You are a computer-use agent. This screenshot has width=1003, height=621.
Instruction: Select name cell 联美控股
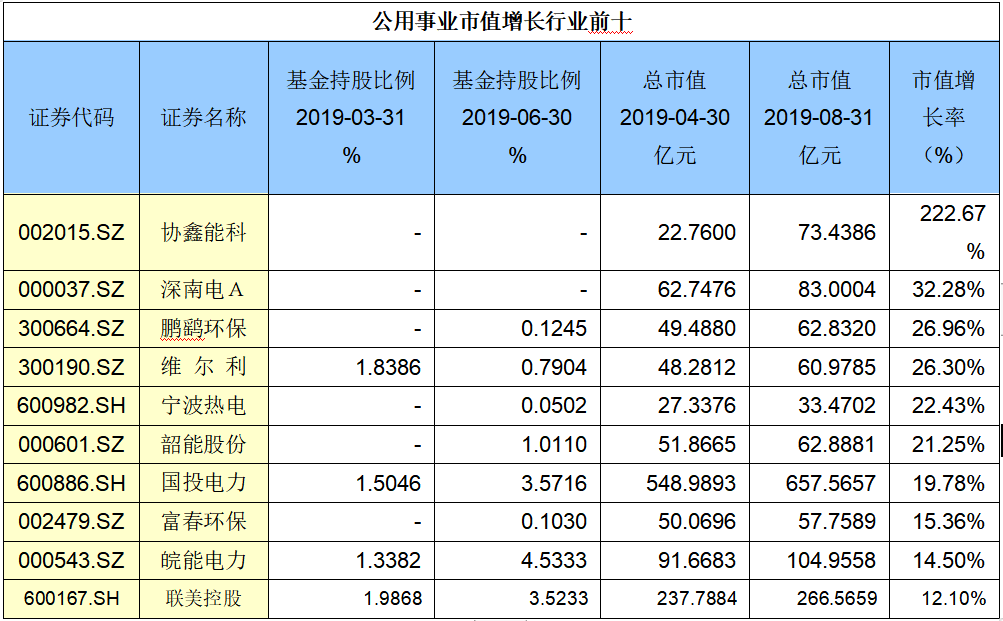[x=203, y=599]
